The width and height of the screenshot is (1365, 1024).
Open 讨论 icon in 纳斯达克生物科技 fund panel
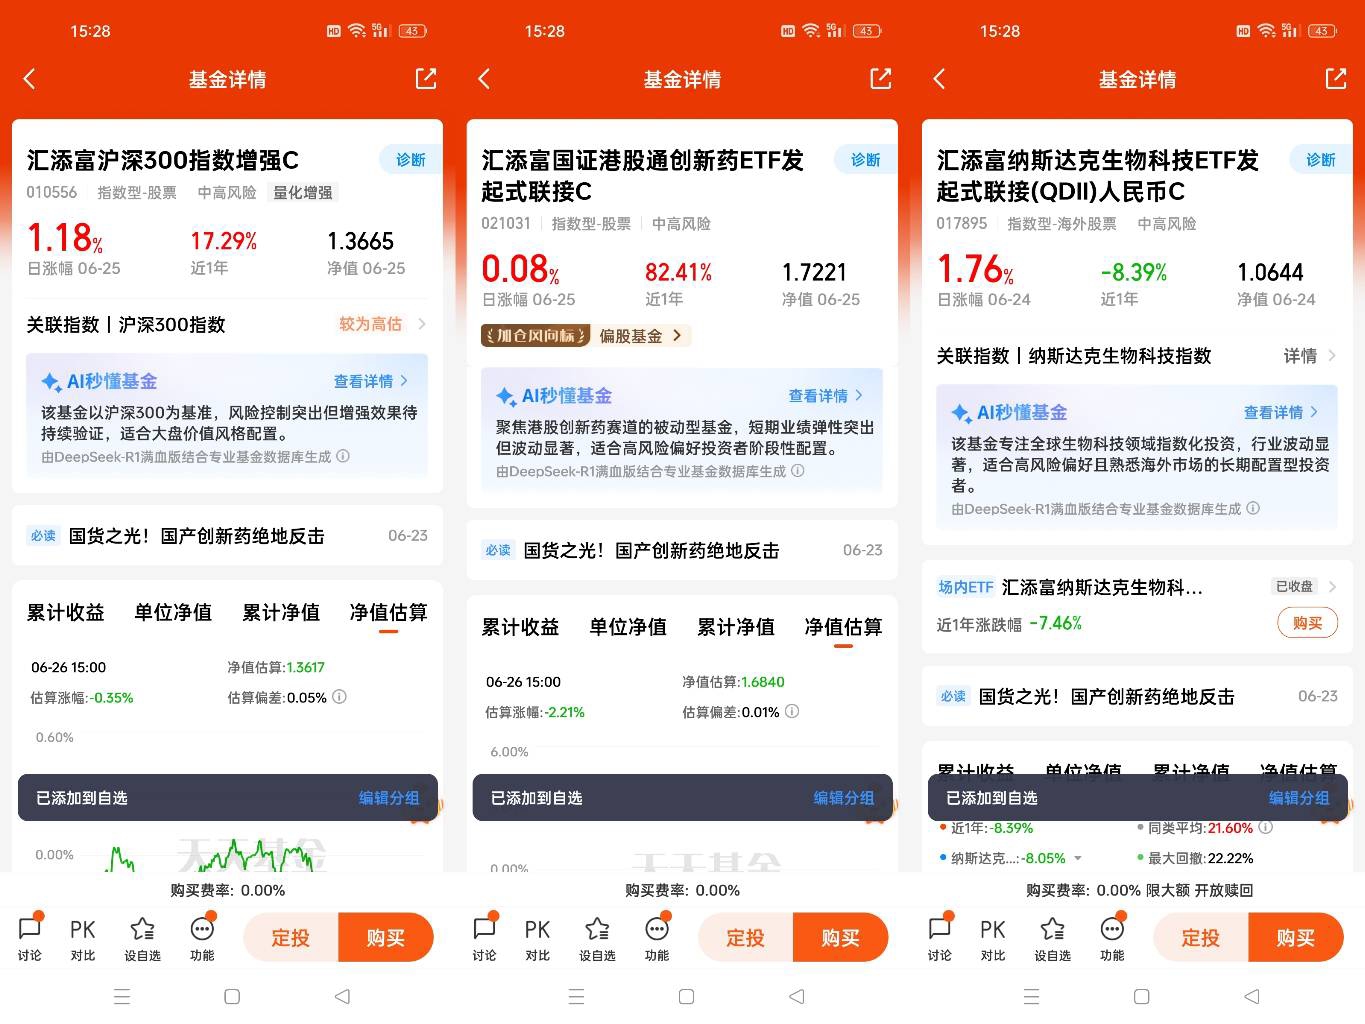[940, 938]
